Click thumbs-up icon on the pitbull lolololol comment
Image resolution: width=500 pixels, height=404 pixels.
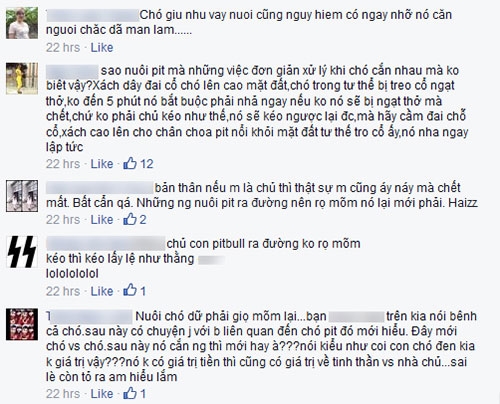[x=130, y=291]
